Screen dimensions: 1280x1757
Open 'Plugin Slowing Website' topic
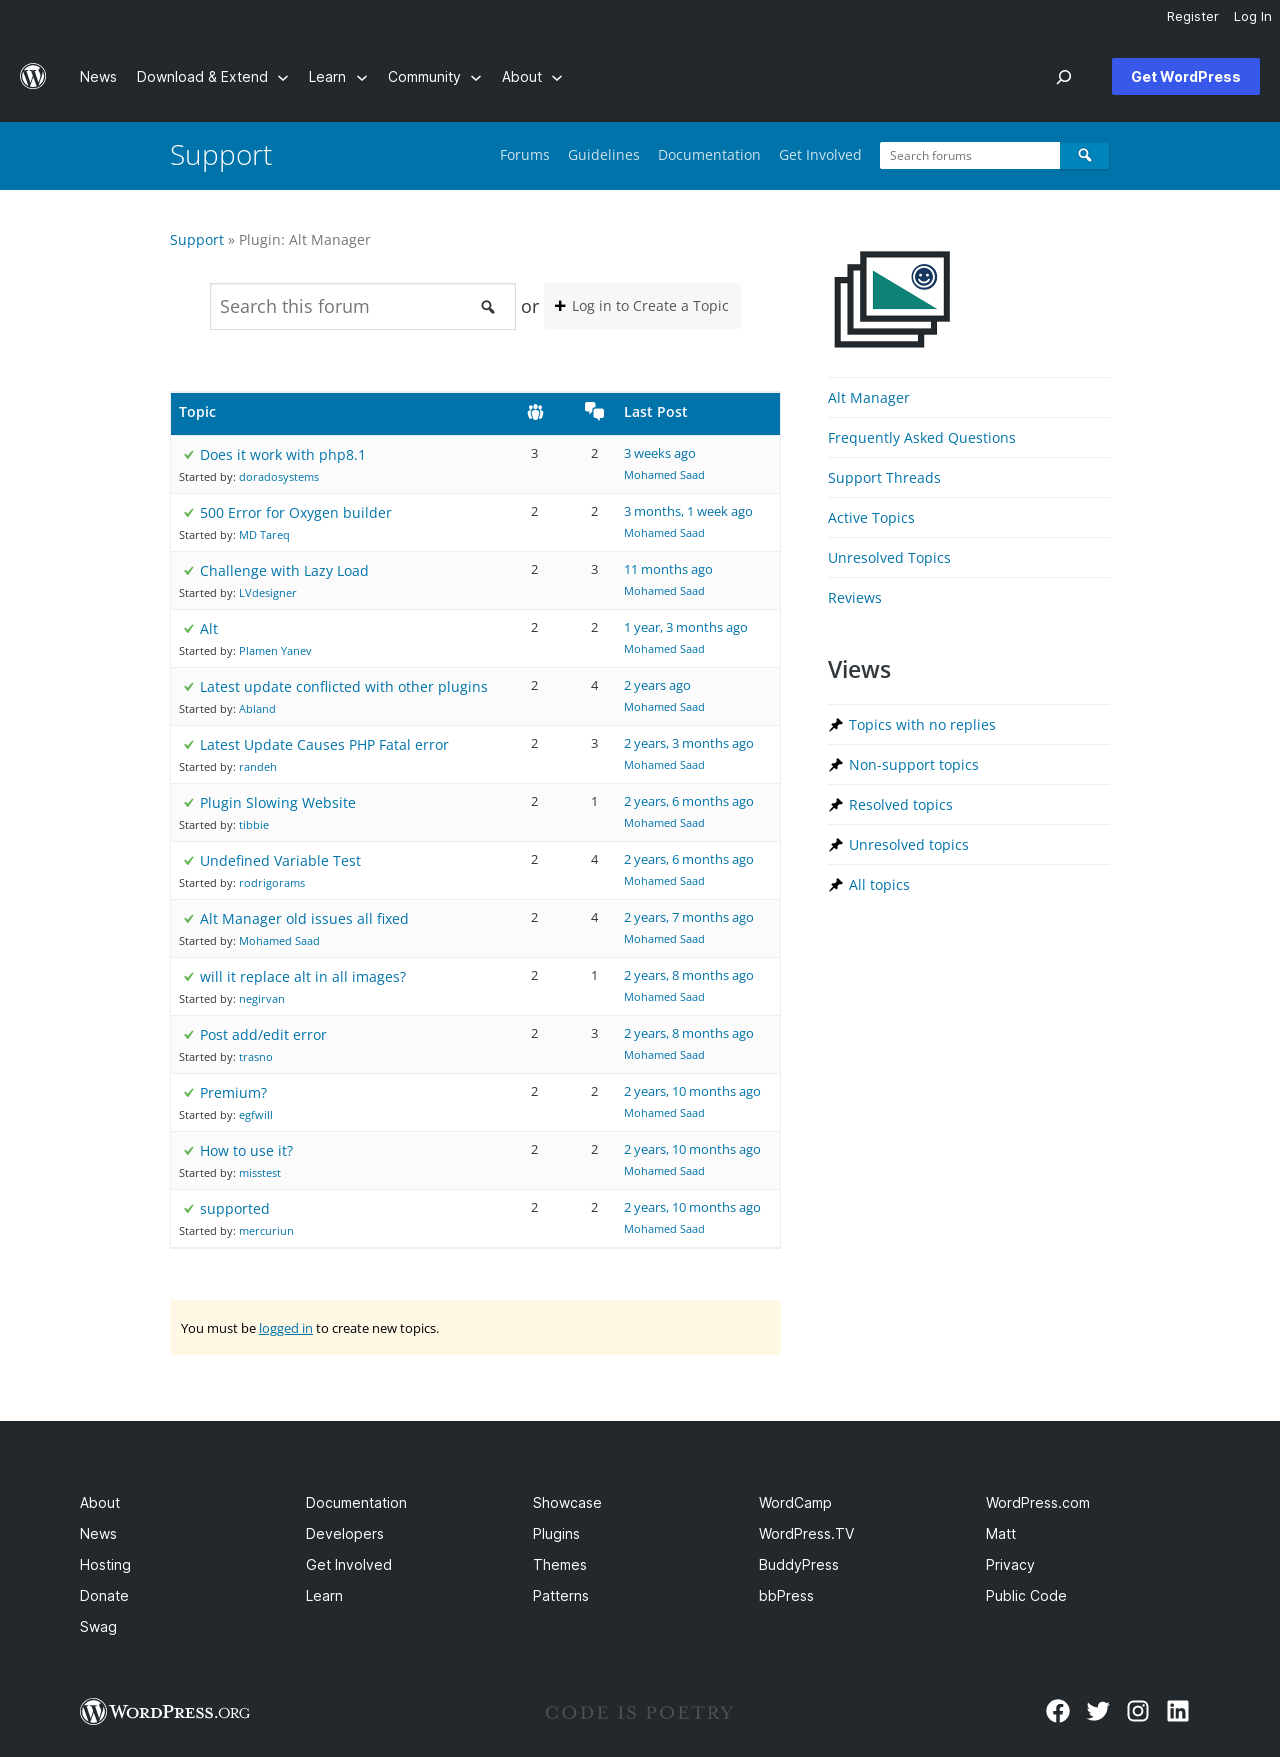[278, 803]
